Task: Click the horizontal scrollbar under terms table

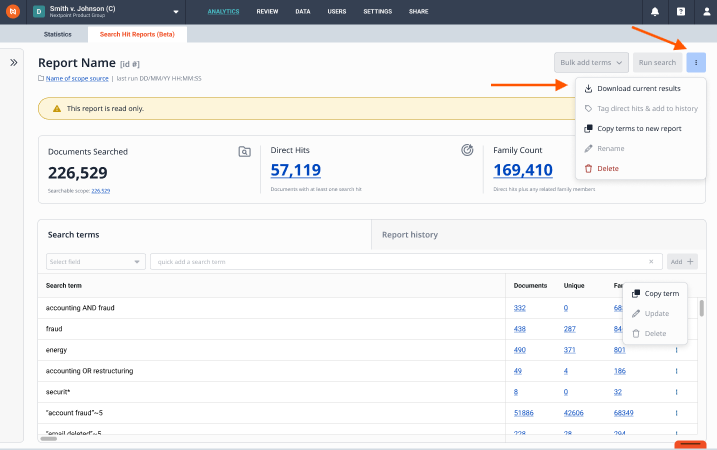Action: click(x=48, y=439)
